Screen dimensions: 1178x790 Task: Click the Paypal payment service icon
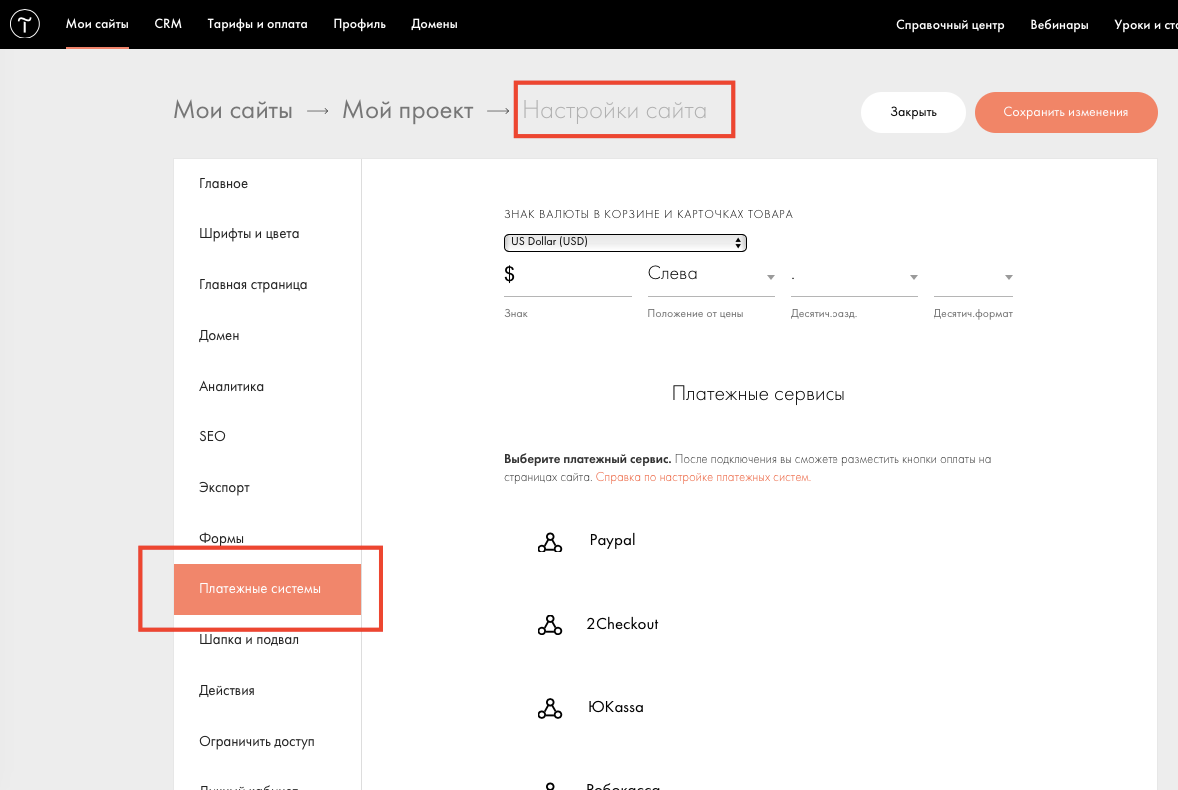550,542
